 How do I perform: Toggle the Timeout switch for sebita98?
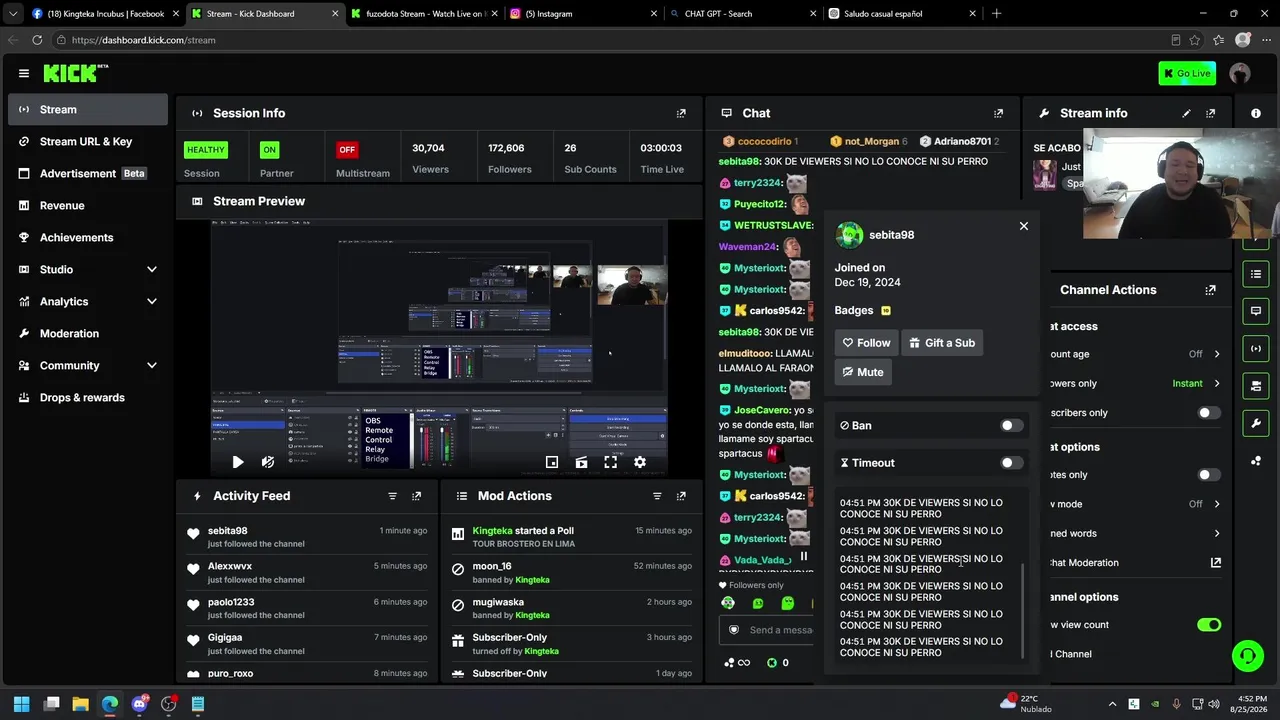point(1011,463)
